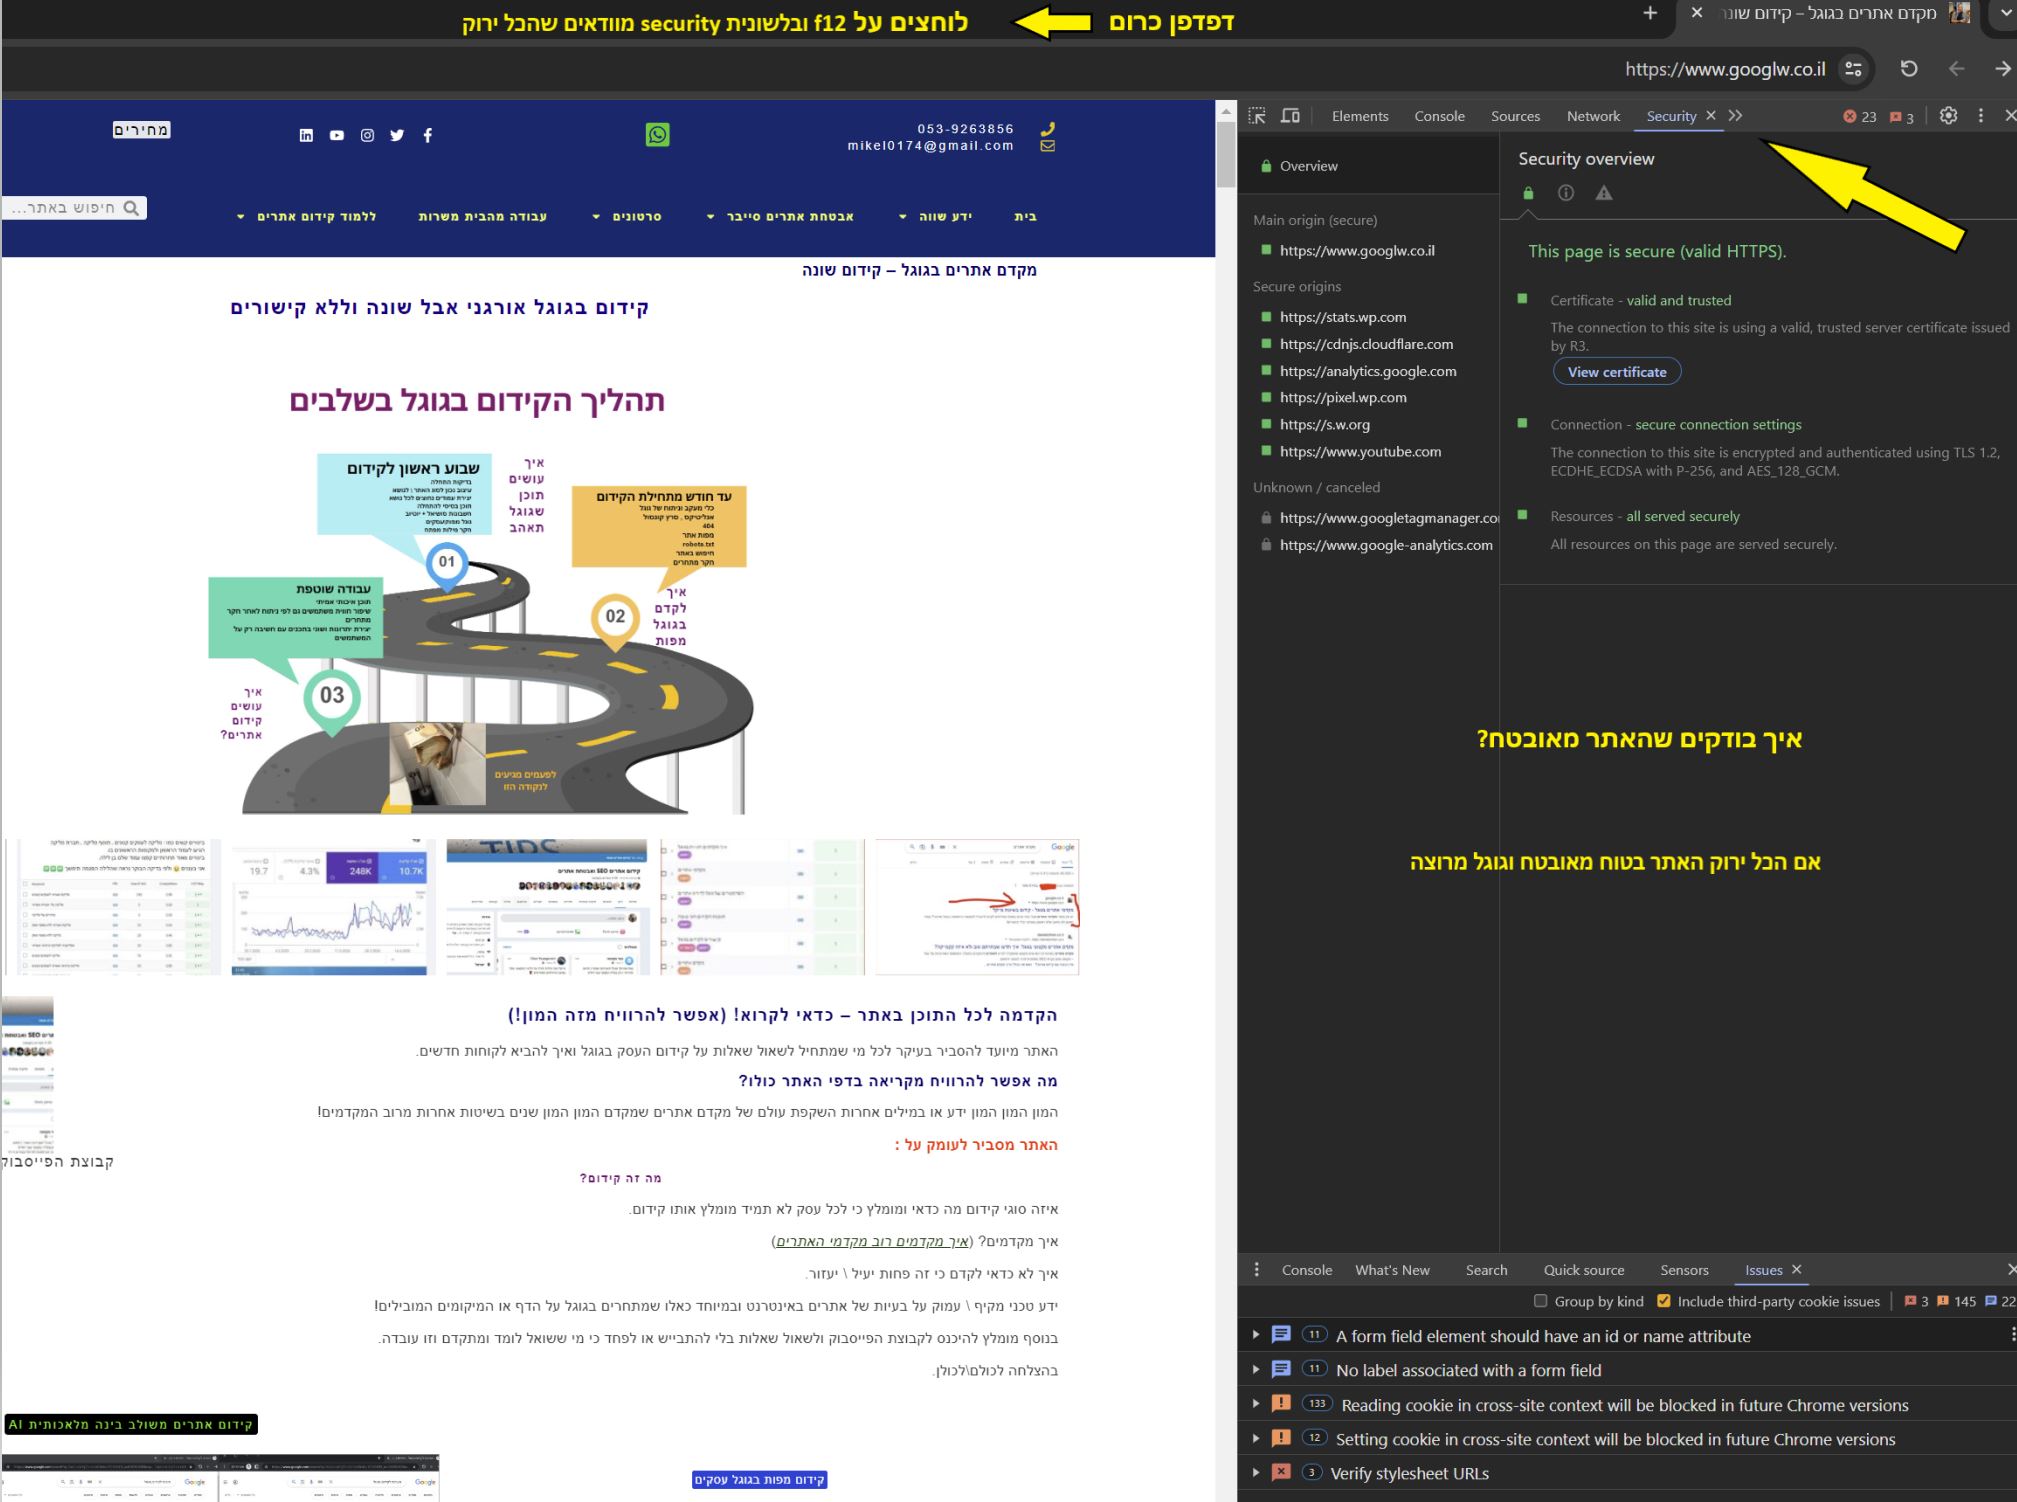Open the YouTube icon in site header
The image size is (2017, 1502).
337,135
